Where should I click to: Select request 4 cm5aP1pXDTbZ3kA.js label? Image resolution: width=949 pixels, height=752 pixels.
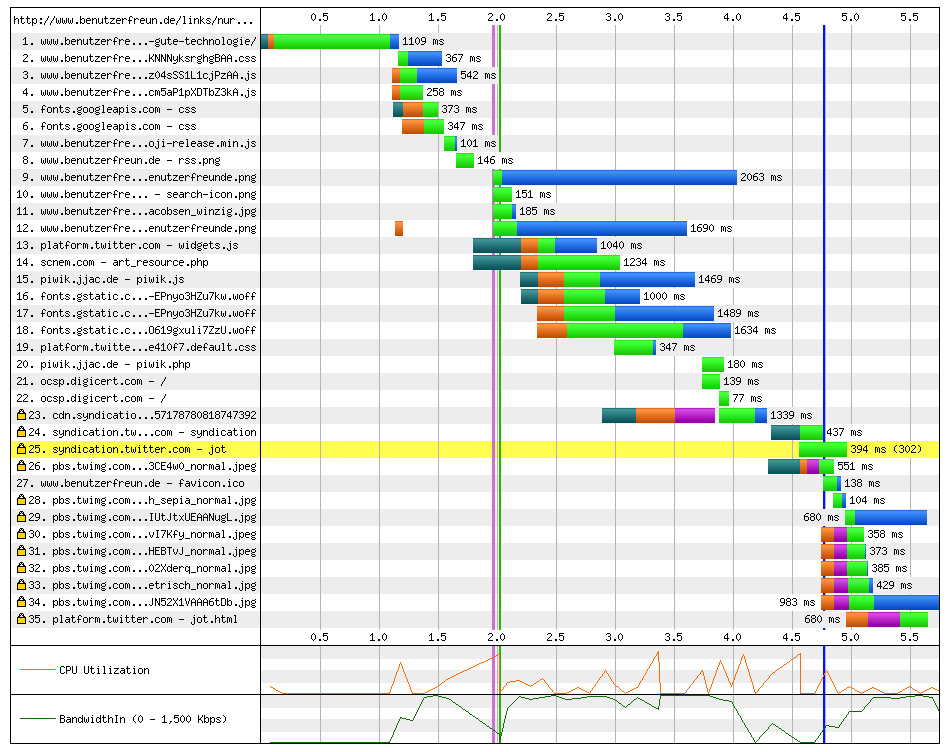click(x=139, y=92)
